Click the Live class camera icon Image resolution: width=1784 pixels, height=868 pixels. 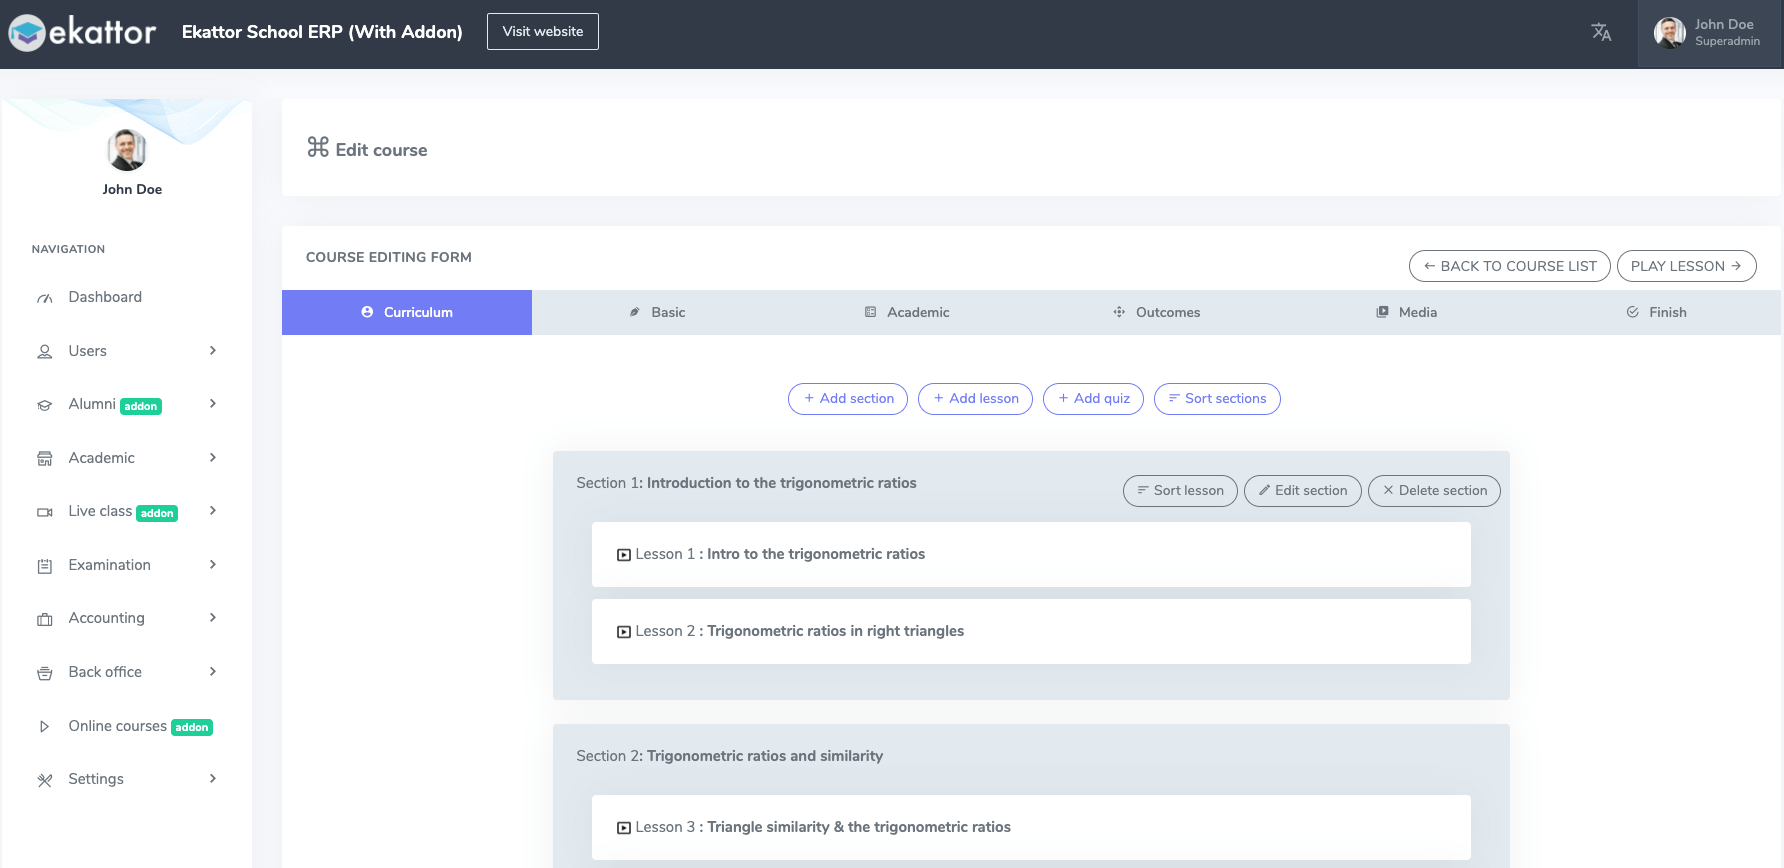coord(45,512)
